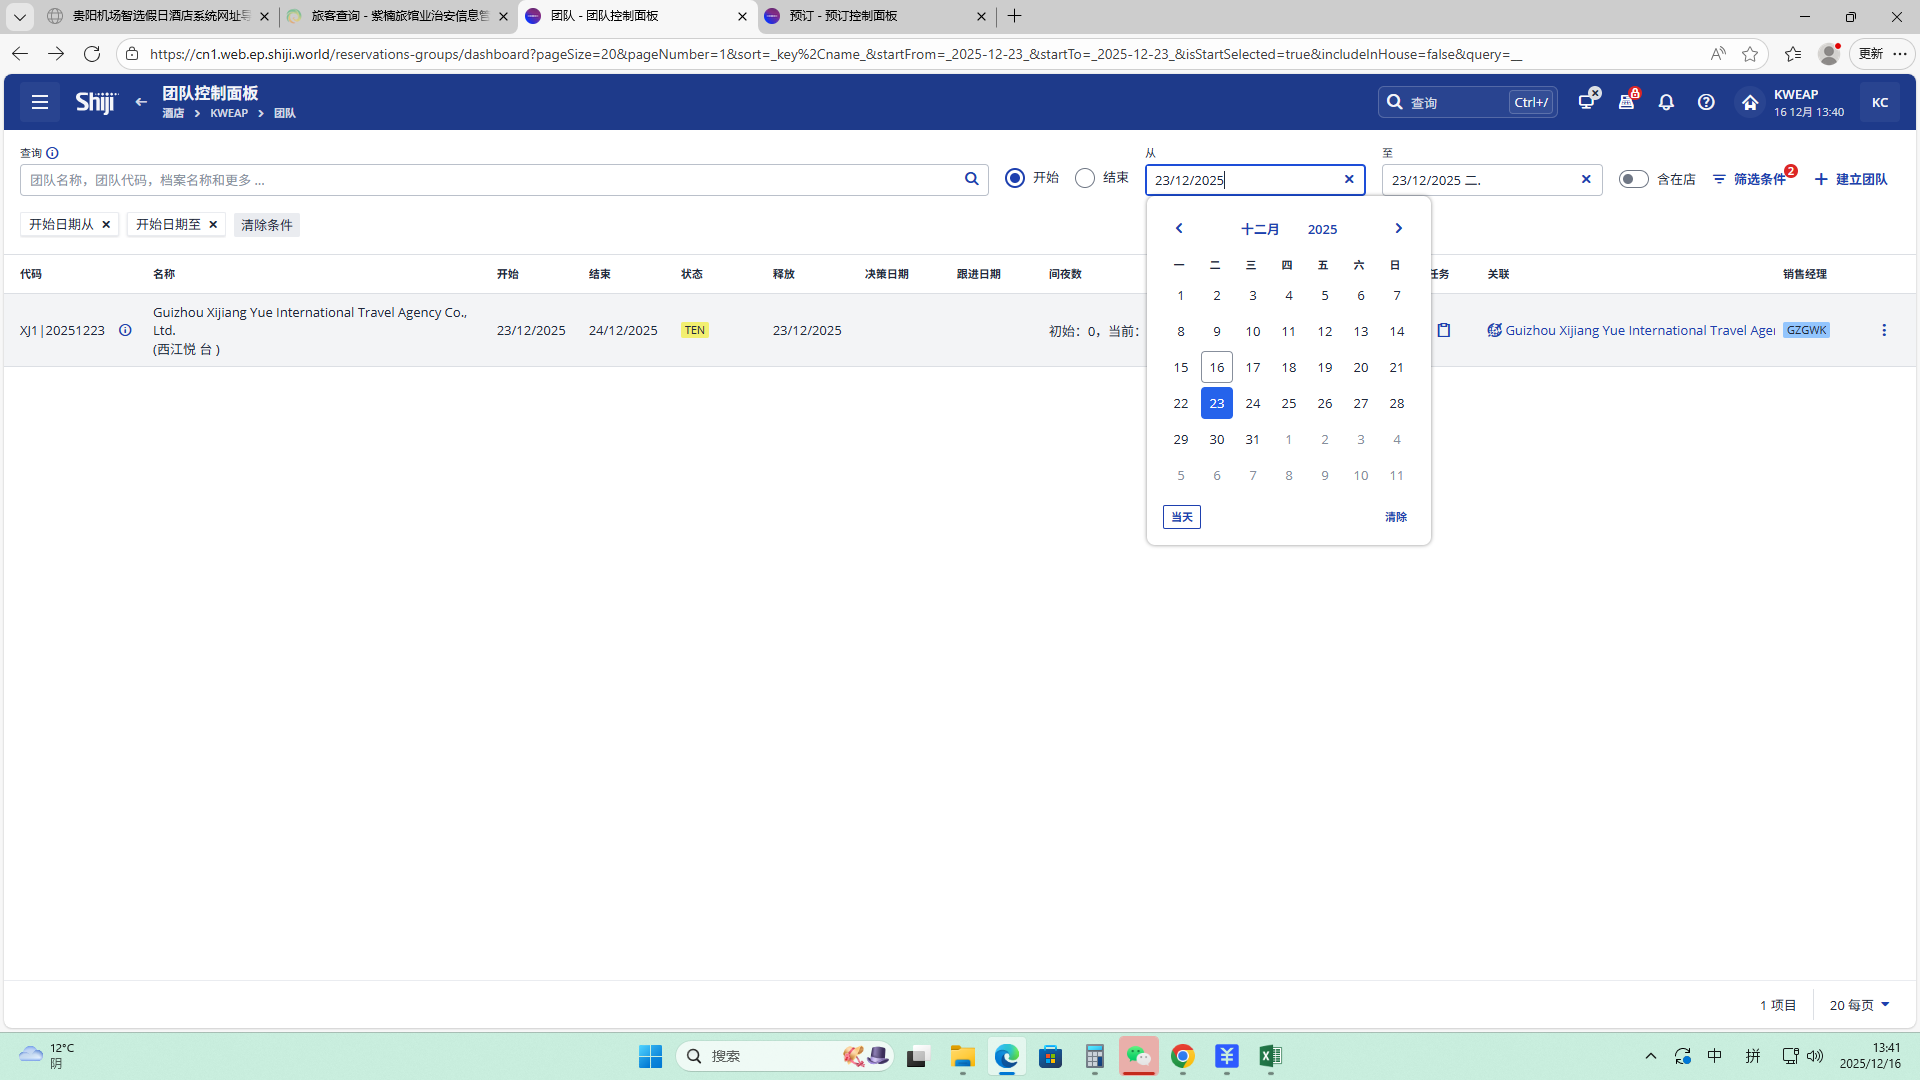Screen dimensions: 1920x1080
Task: Click the home property icon
Action: click(x=1749, y=102)
